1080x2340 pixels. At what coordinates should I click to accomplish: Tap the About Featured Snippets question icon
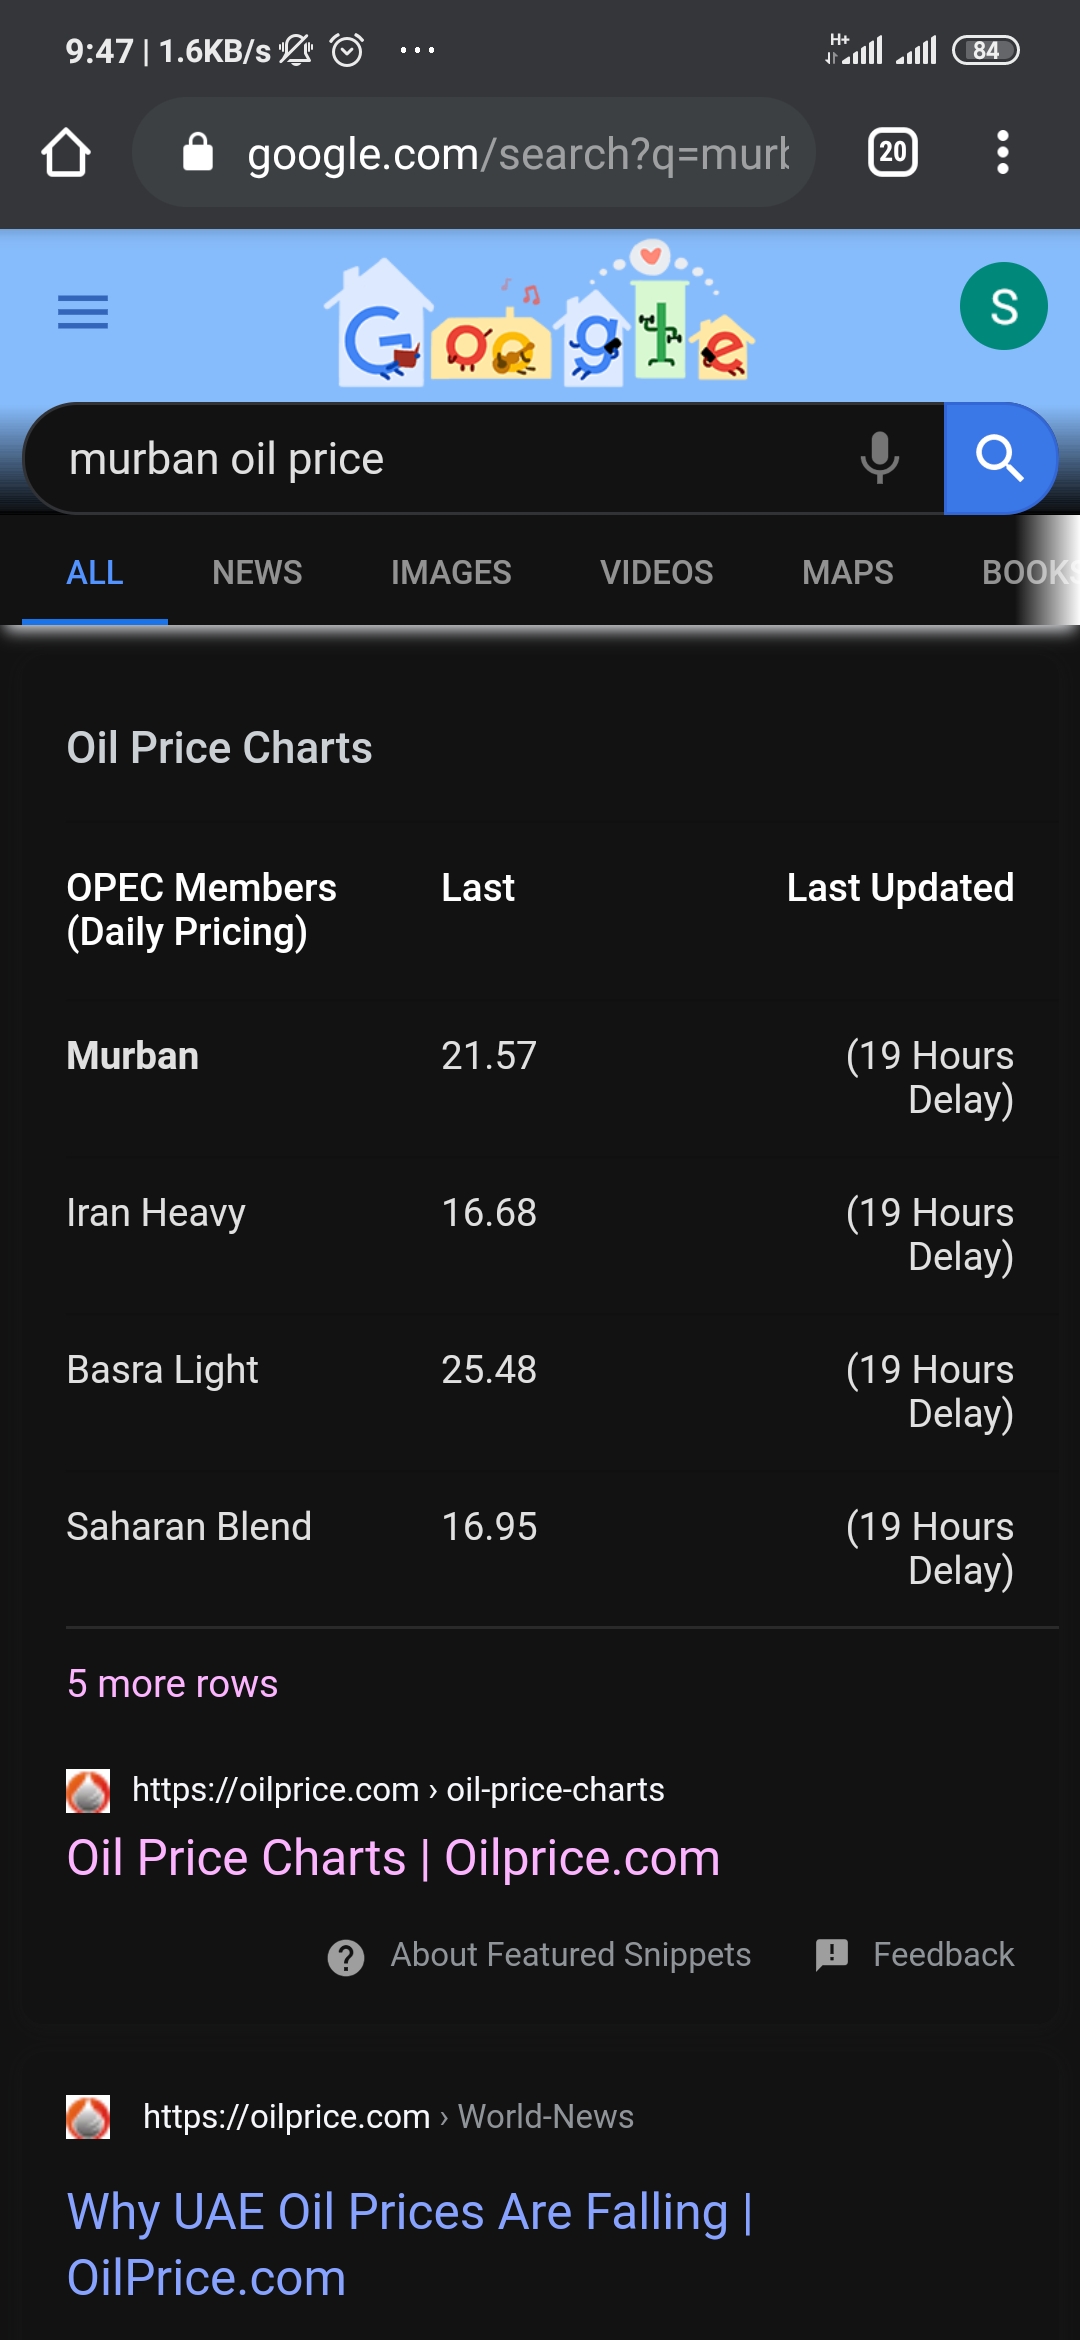(x=346, y=1957)
